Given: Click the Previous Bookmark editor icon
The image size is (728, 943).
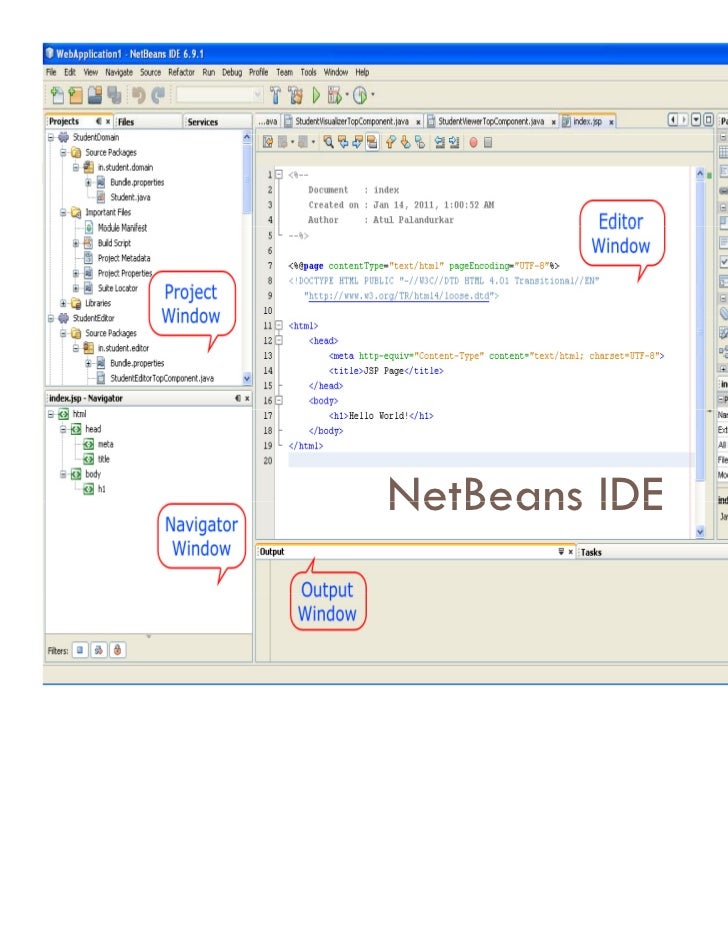Looking at the screenshot, I should tap(391, 143).
